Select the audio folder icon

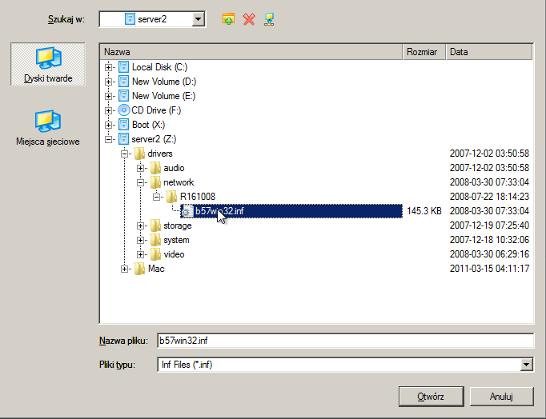(x=155, y=168)
